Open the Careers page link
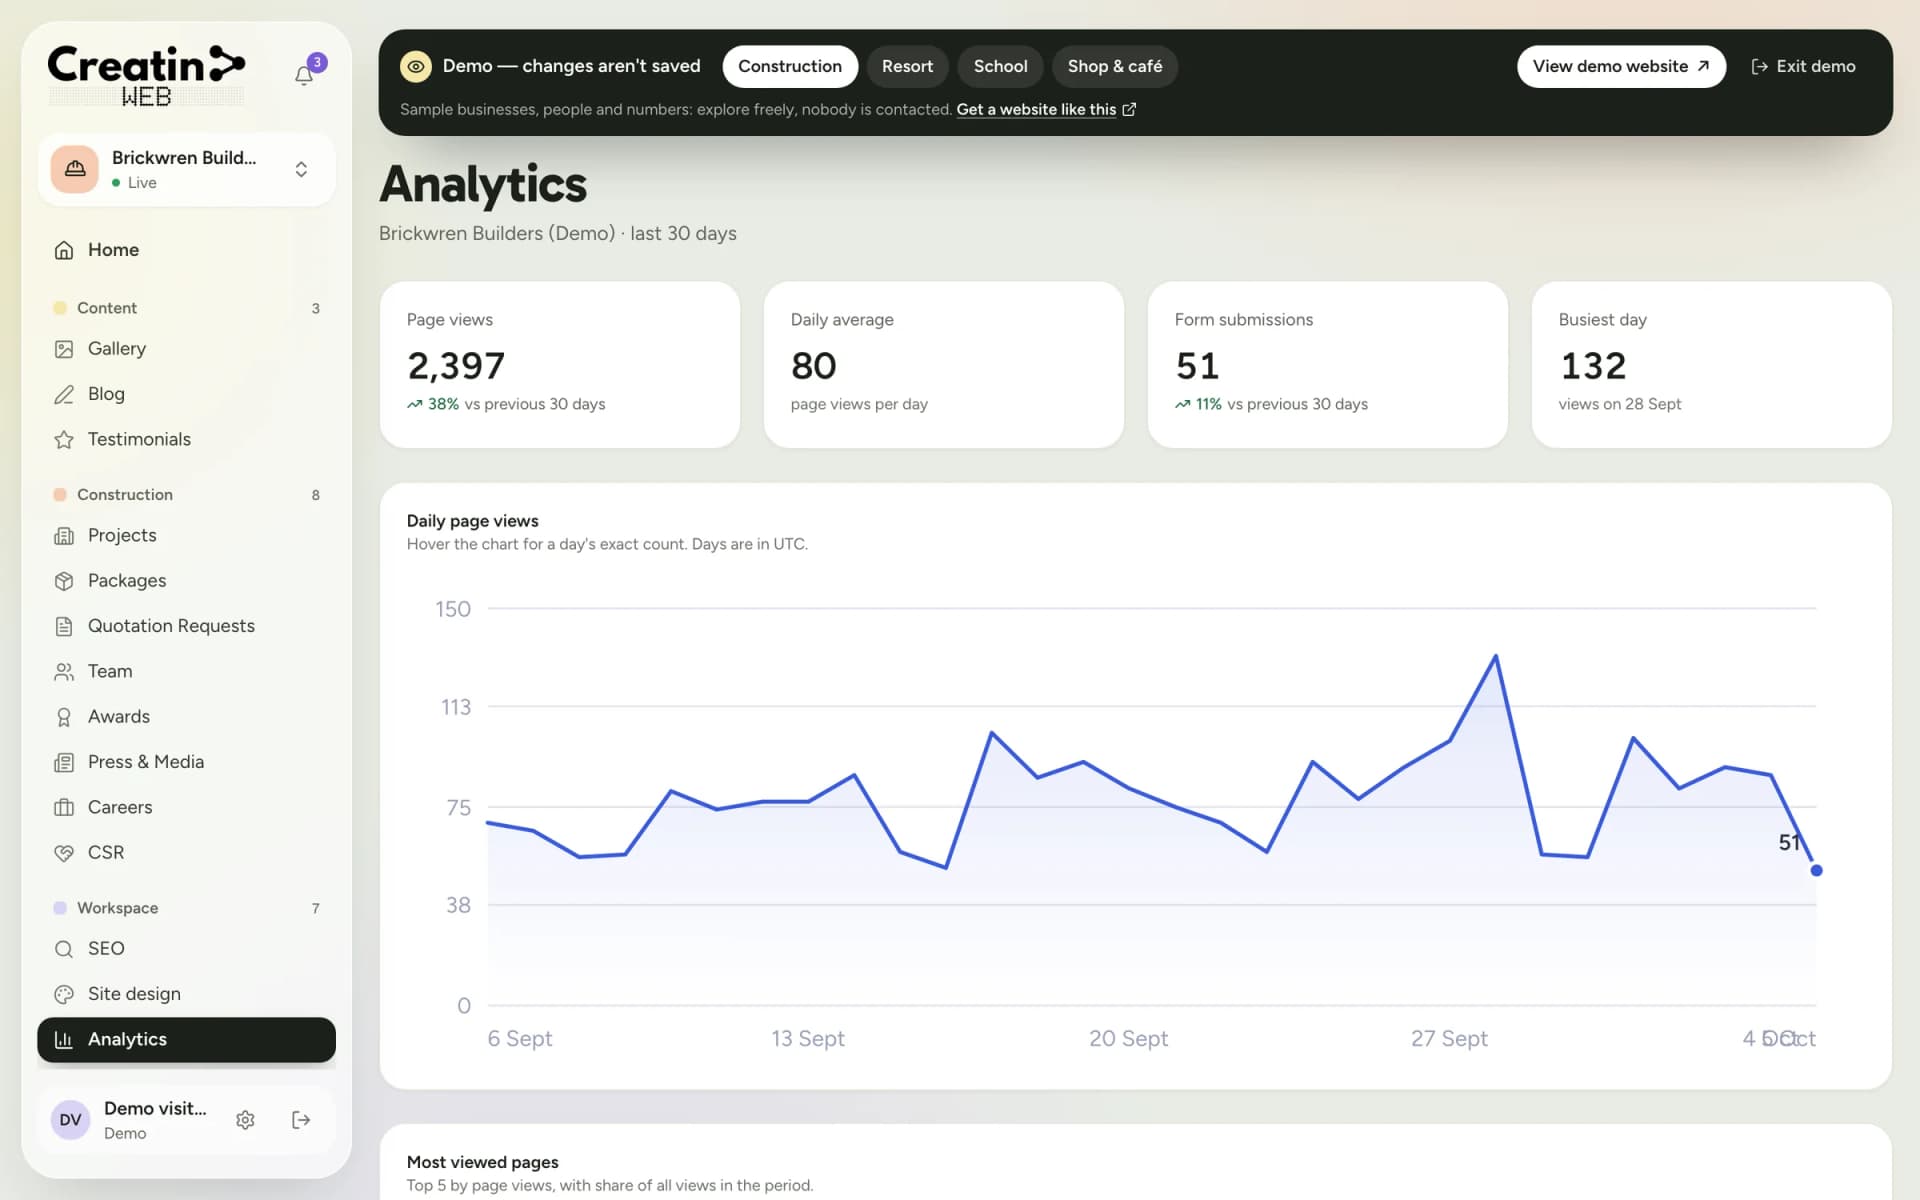Screen dimensions: 1920x1200 click(x=186, y=807)
